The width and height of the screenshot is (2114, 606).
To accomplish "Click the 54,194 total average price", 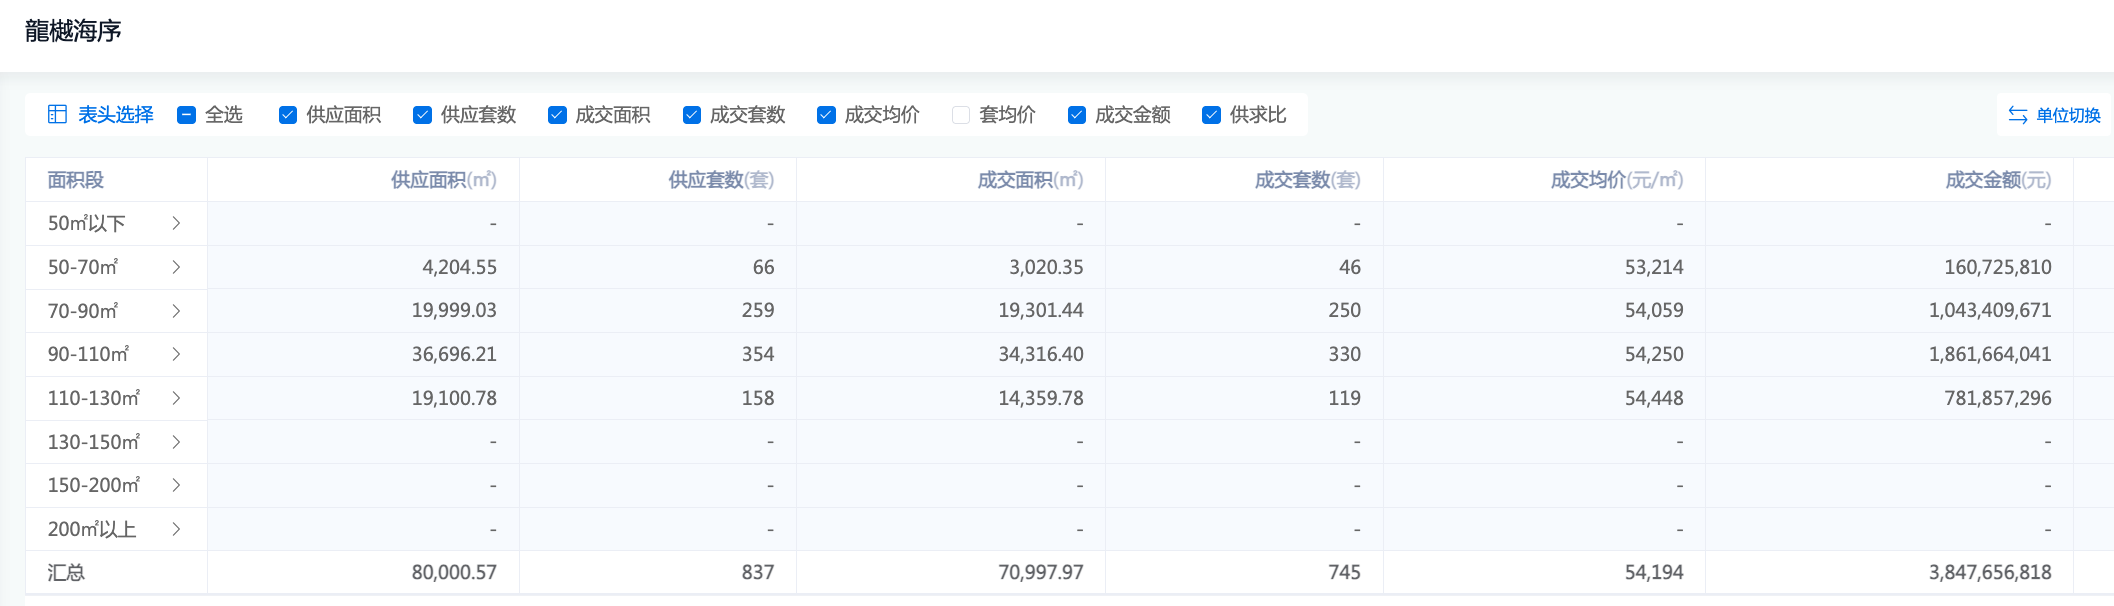I will tap(1654, 572).
